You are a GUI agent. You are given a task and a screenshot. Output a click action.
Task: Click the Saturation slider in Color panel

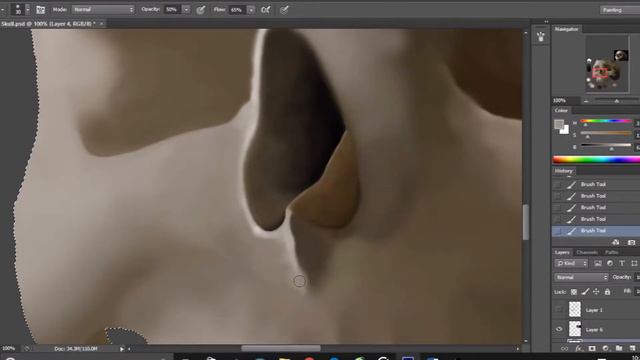click(606, 134)
